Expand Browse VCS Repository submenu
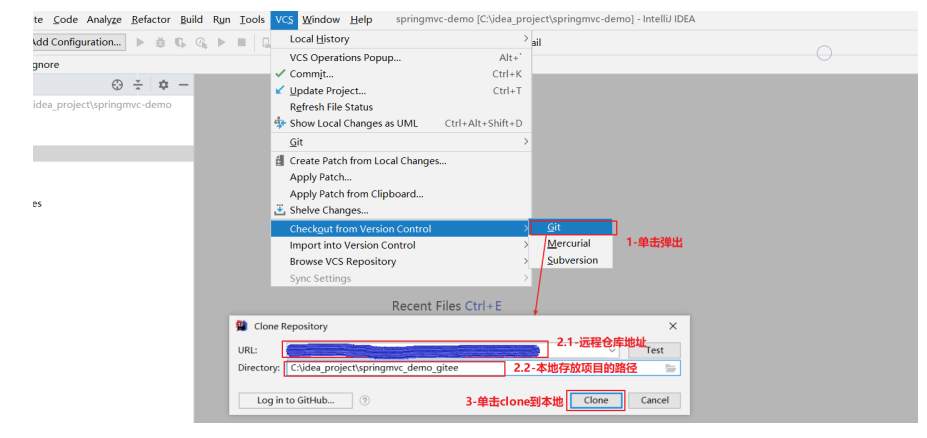 pos(526,261)
